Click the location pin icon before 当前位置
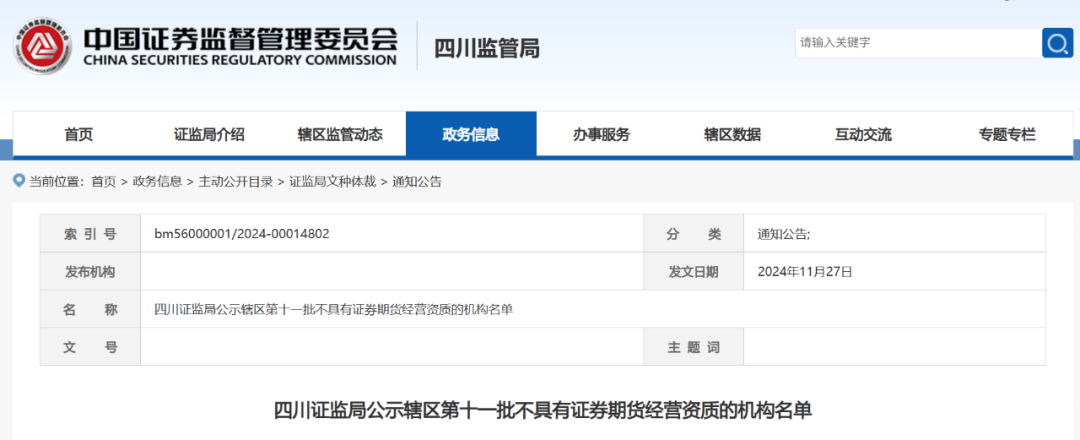Screen dimensions: 1080x440 coord(19,181)
